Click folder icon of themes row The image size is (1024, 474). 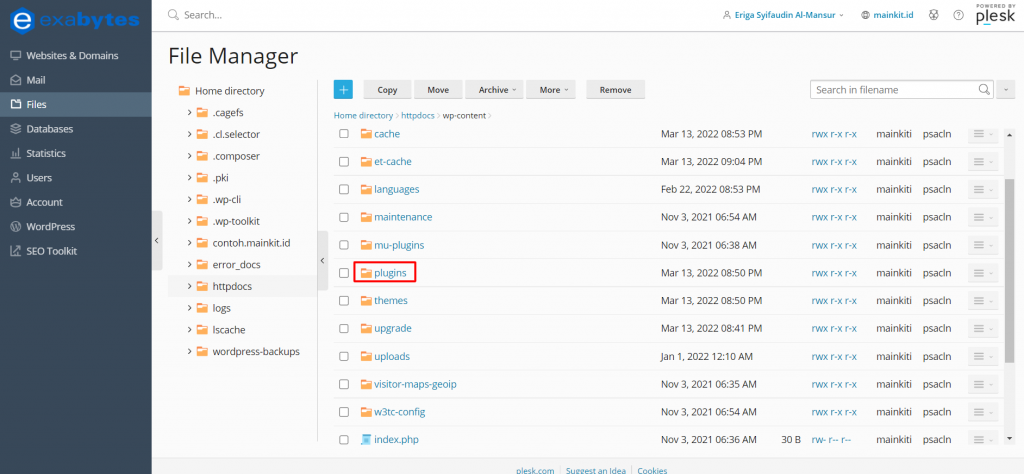point(366,300)
